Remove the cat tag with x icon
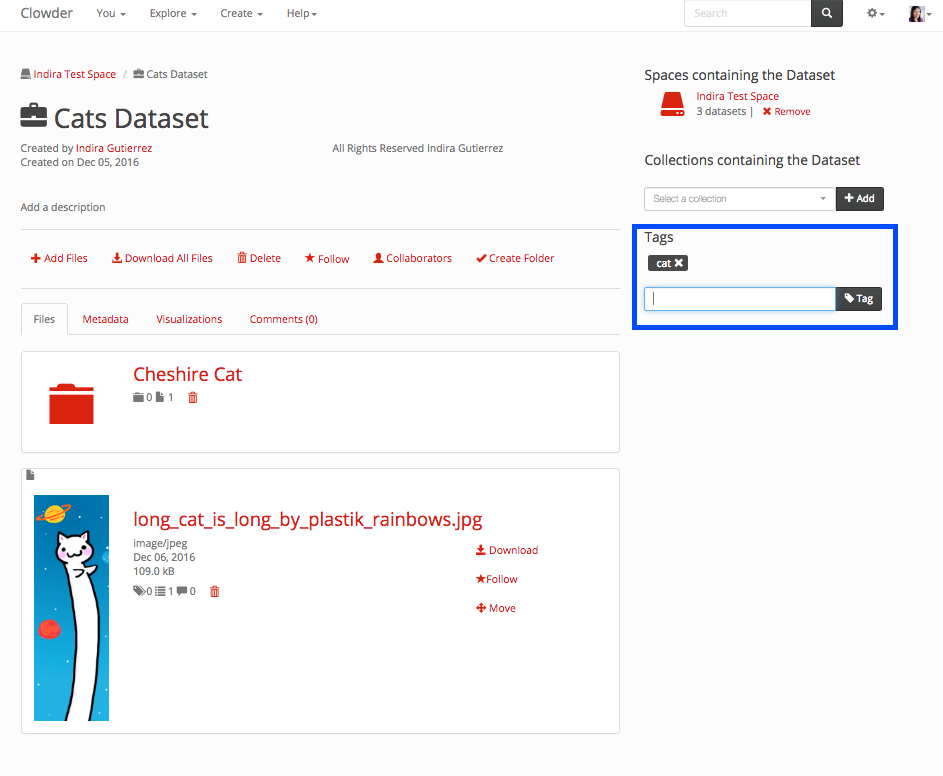The width and height of the screenshot is (943, 776). pyautogui.click(x=679, y=264)
